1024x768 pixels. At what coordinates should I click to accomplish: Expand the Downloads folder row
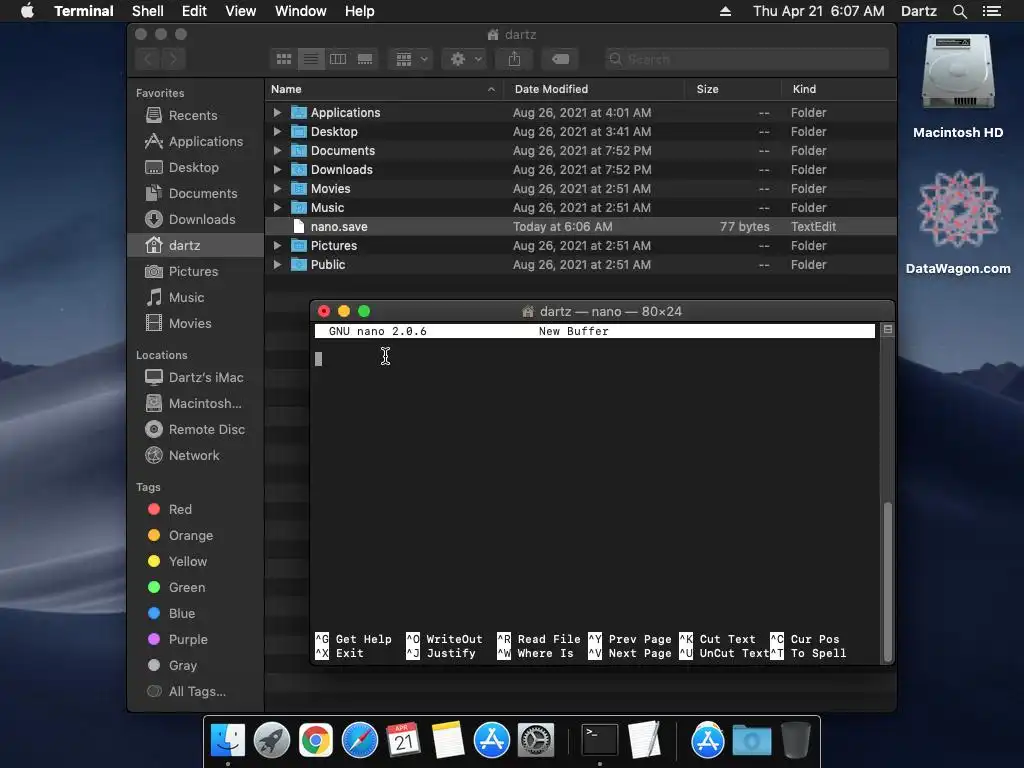277,169
